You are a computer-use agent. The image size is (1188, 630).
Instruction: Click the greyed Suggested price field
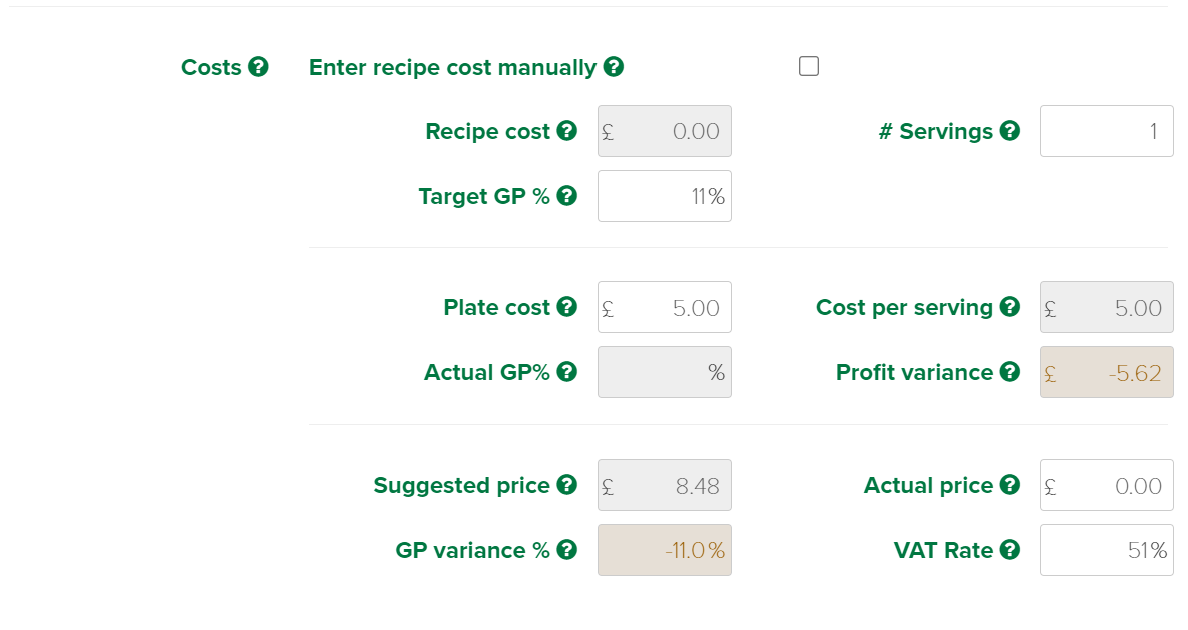coord(664,485)
